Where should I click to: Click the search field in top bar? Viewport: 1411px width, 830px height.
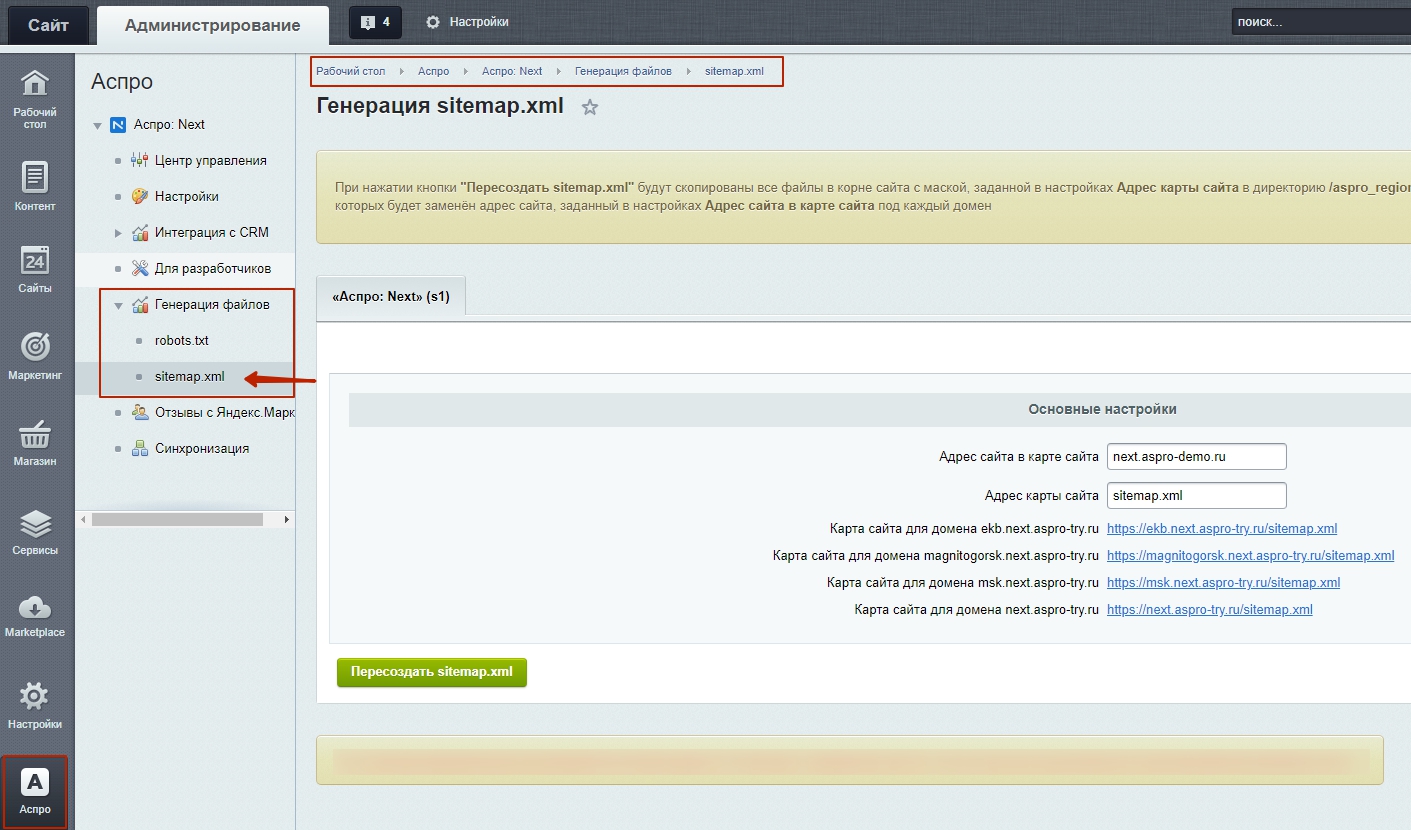[1321, 21]
